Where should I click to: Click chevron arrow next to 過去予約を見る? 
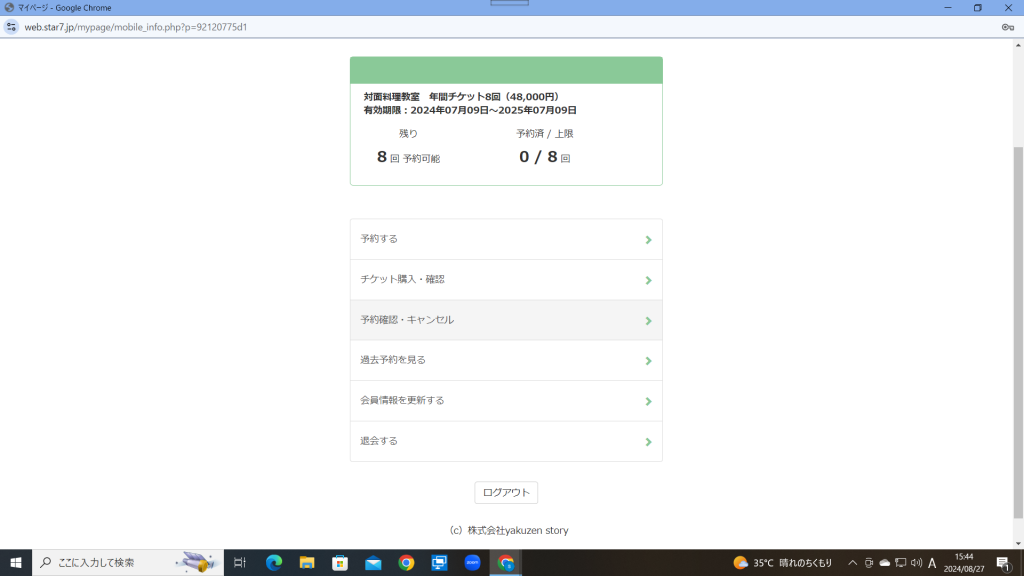648,360
